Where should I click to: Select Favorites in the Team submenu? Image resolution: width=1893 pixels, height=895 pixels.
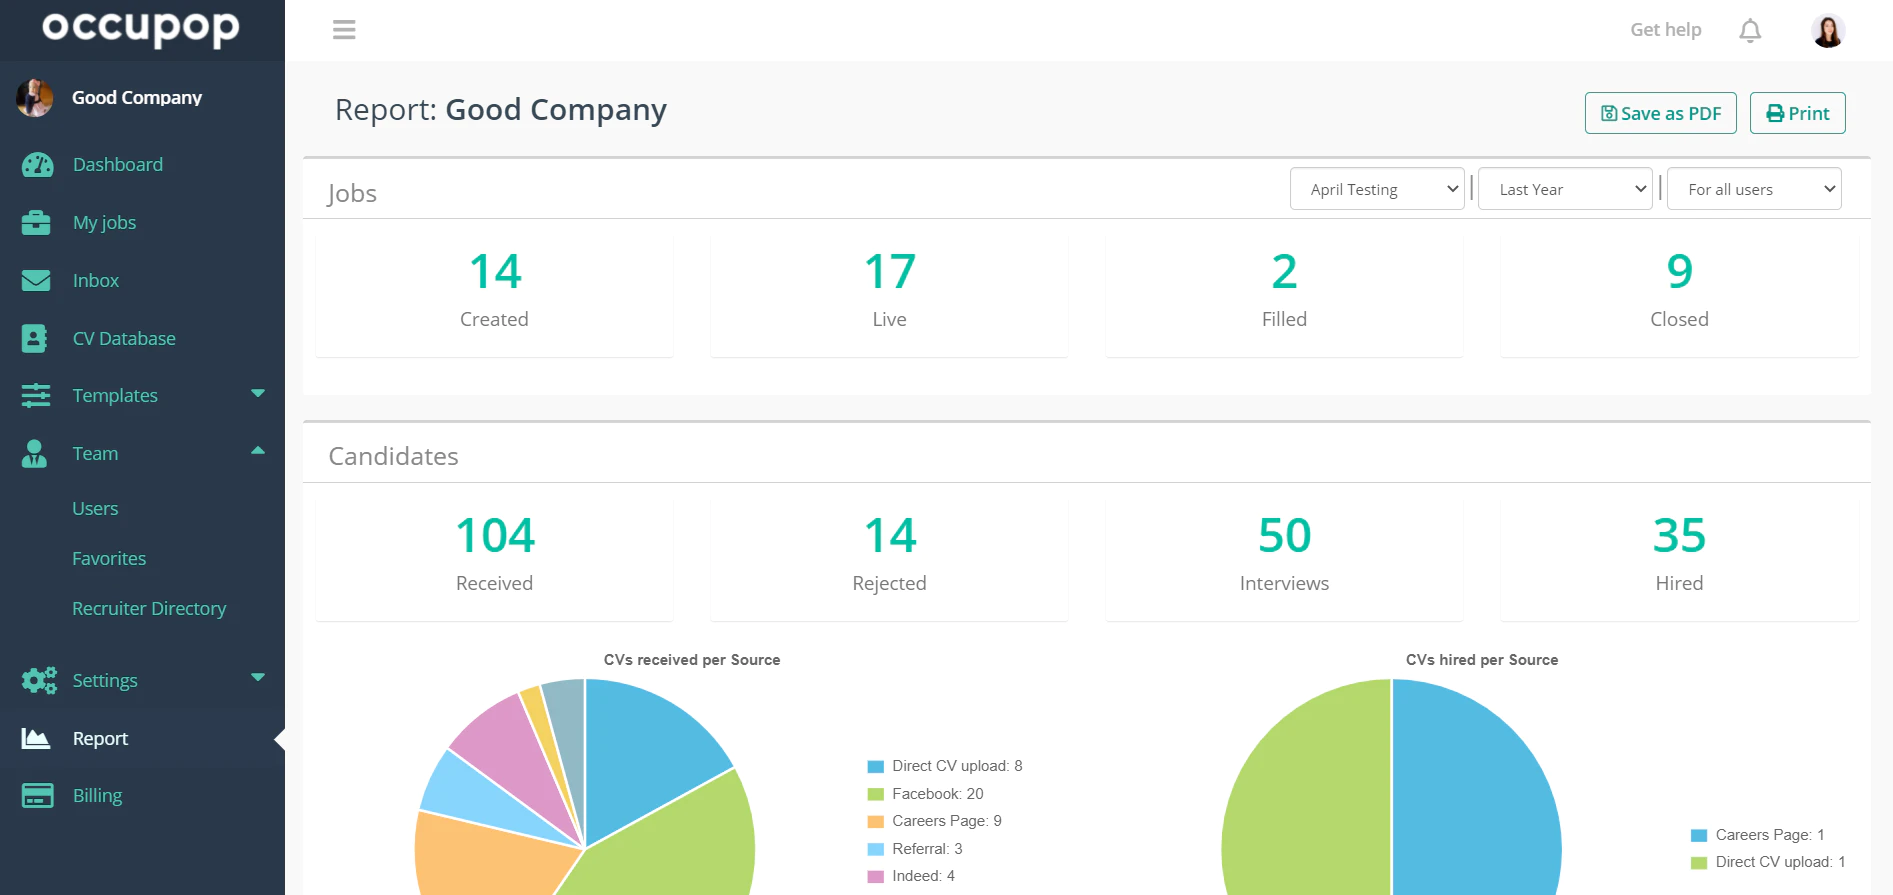109,559
